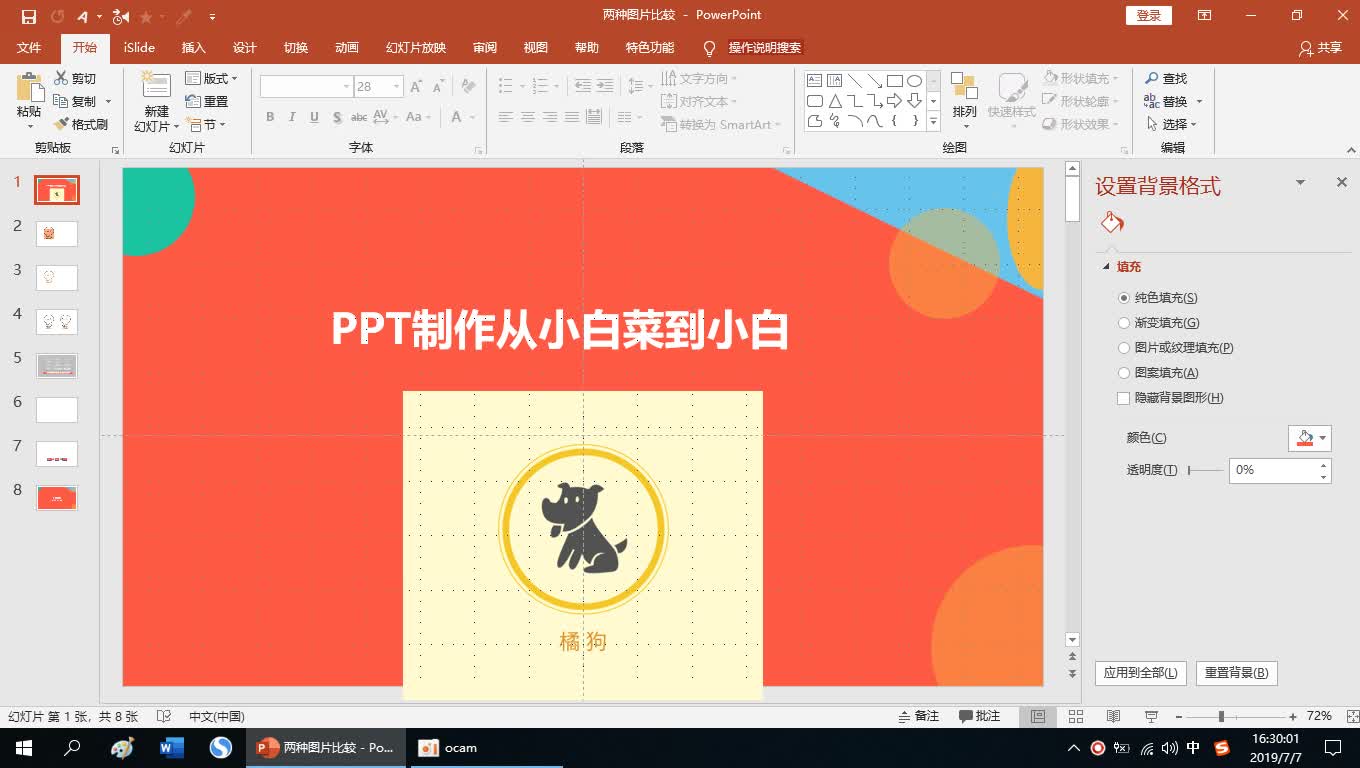Expand the shapes gallery with More arrow
The image size is (1360, 768).
(933, 120)
